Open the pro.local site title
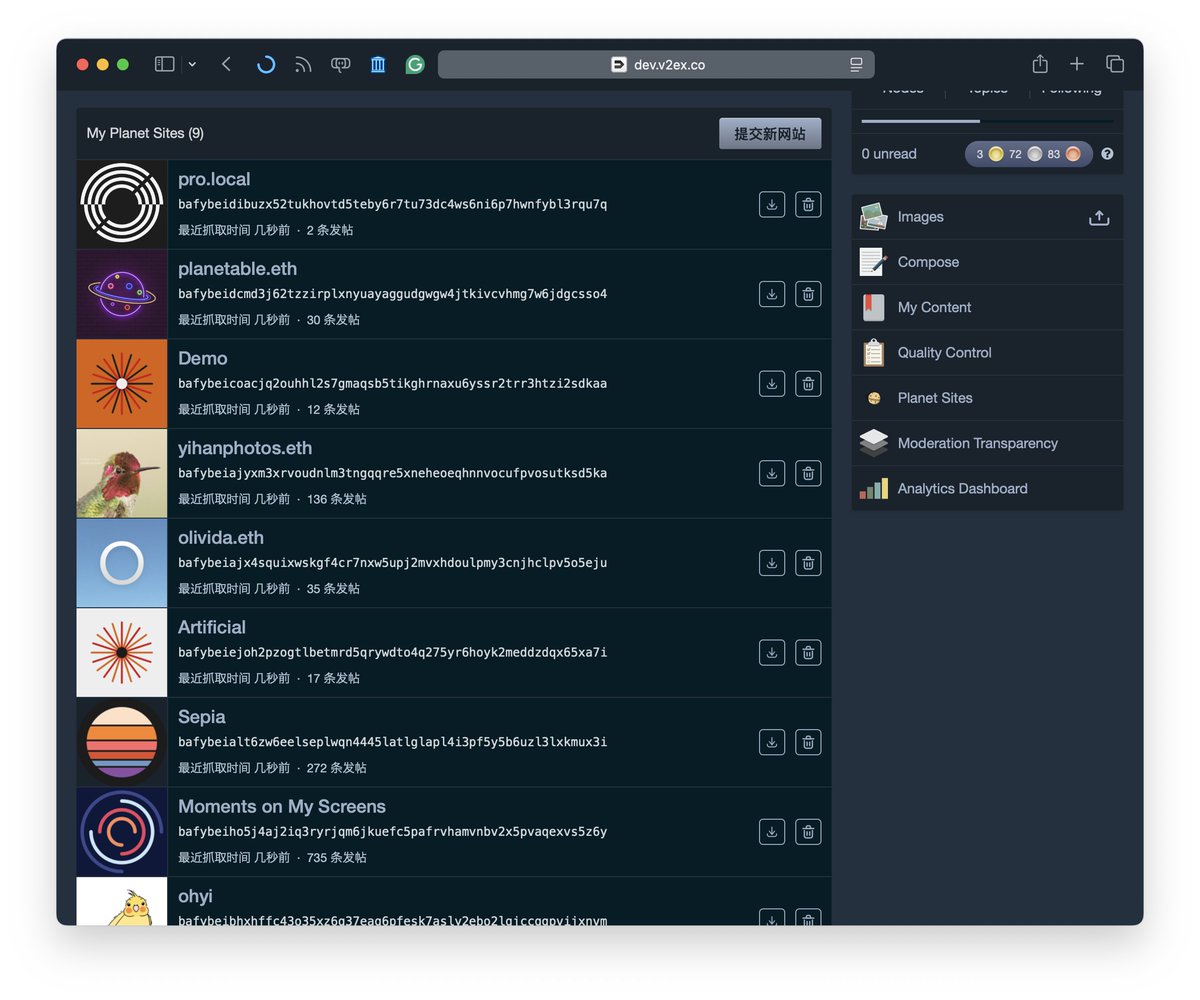1200x1000 pixels. [x=214, y=179]
